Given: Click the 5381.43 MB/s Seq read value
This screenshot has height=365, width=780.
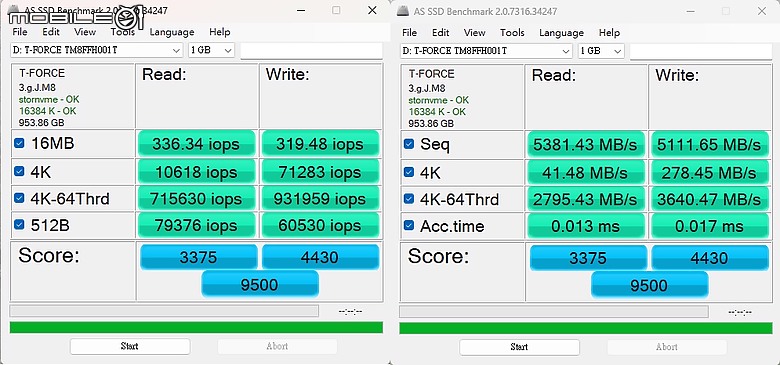Looking at the screenshot, I should 585,145.
